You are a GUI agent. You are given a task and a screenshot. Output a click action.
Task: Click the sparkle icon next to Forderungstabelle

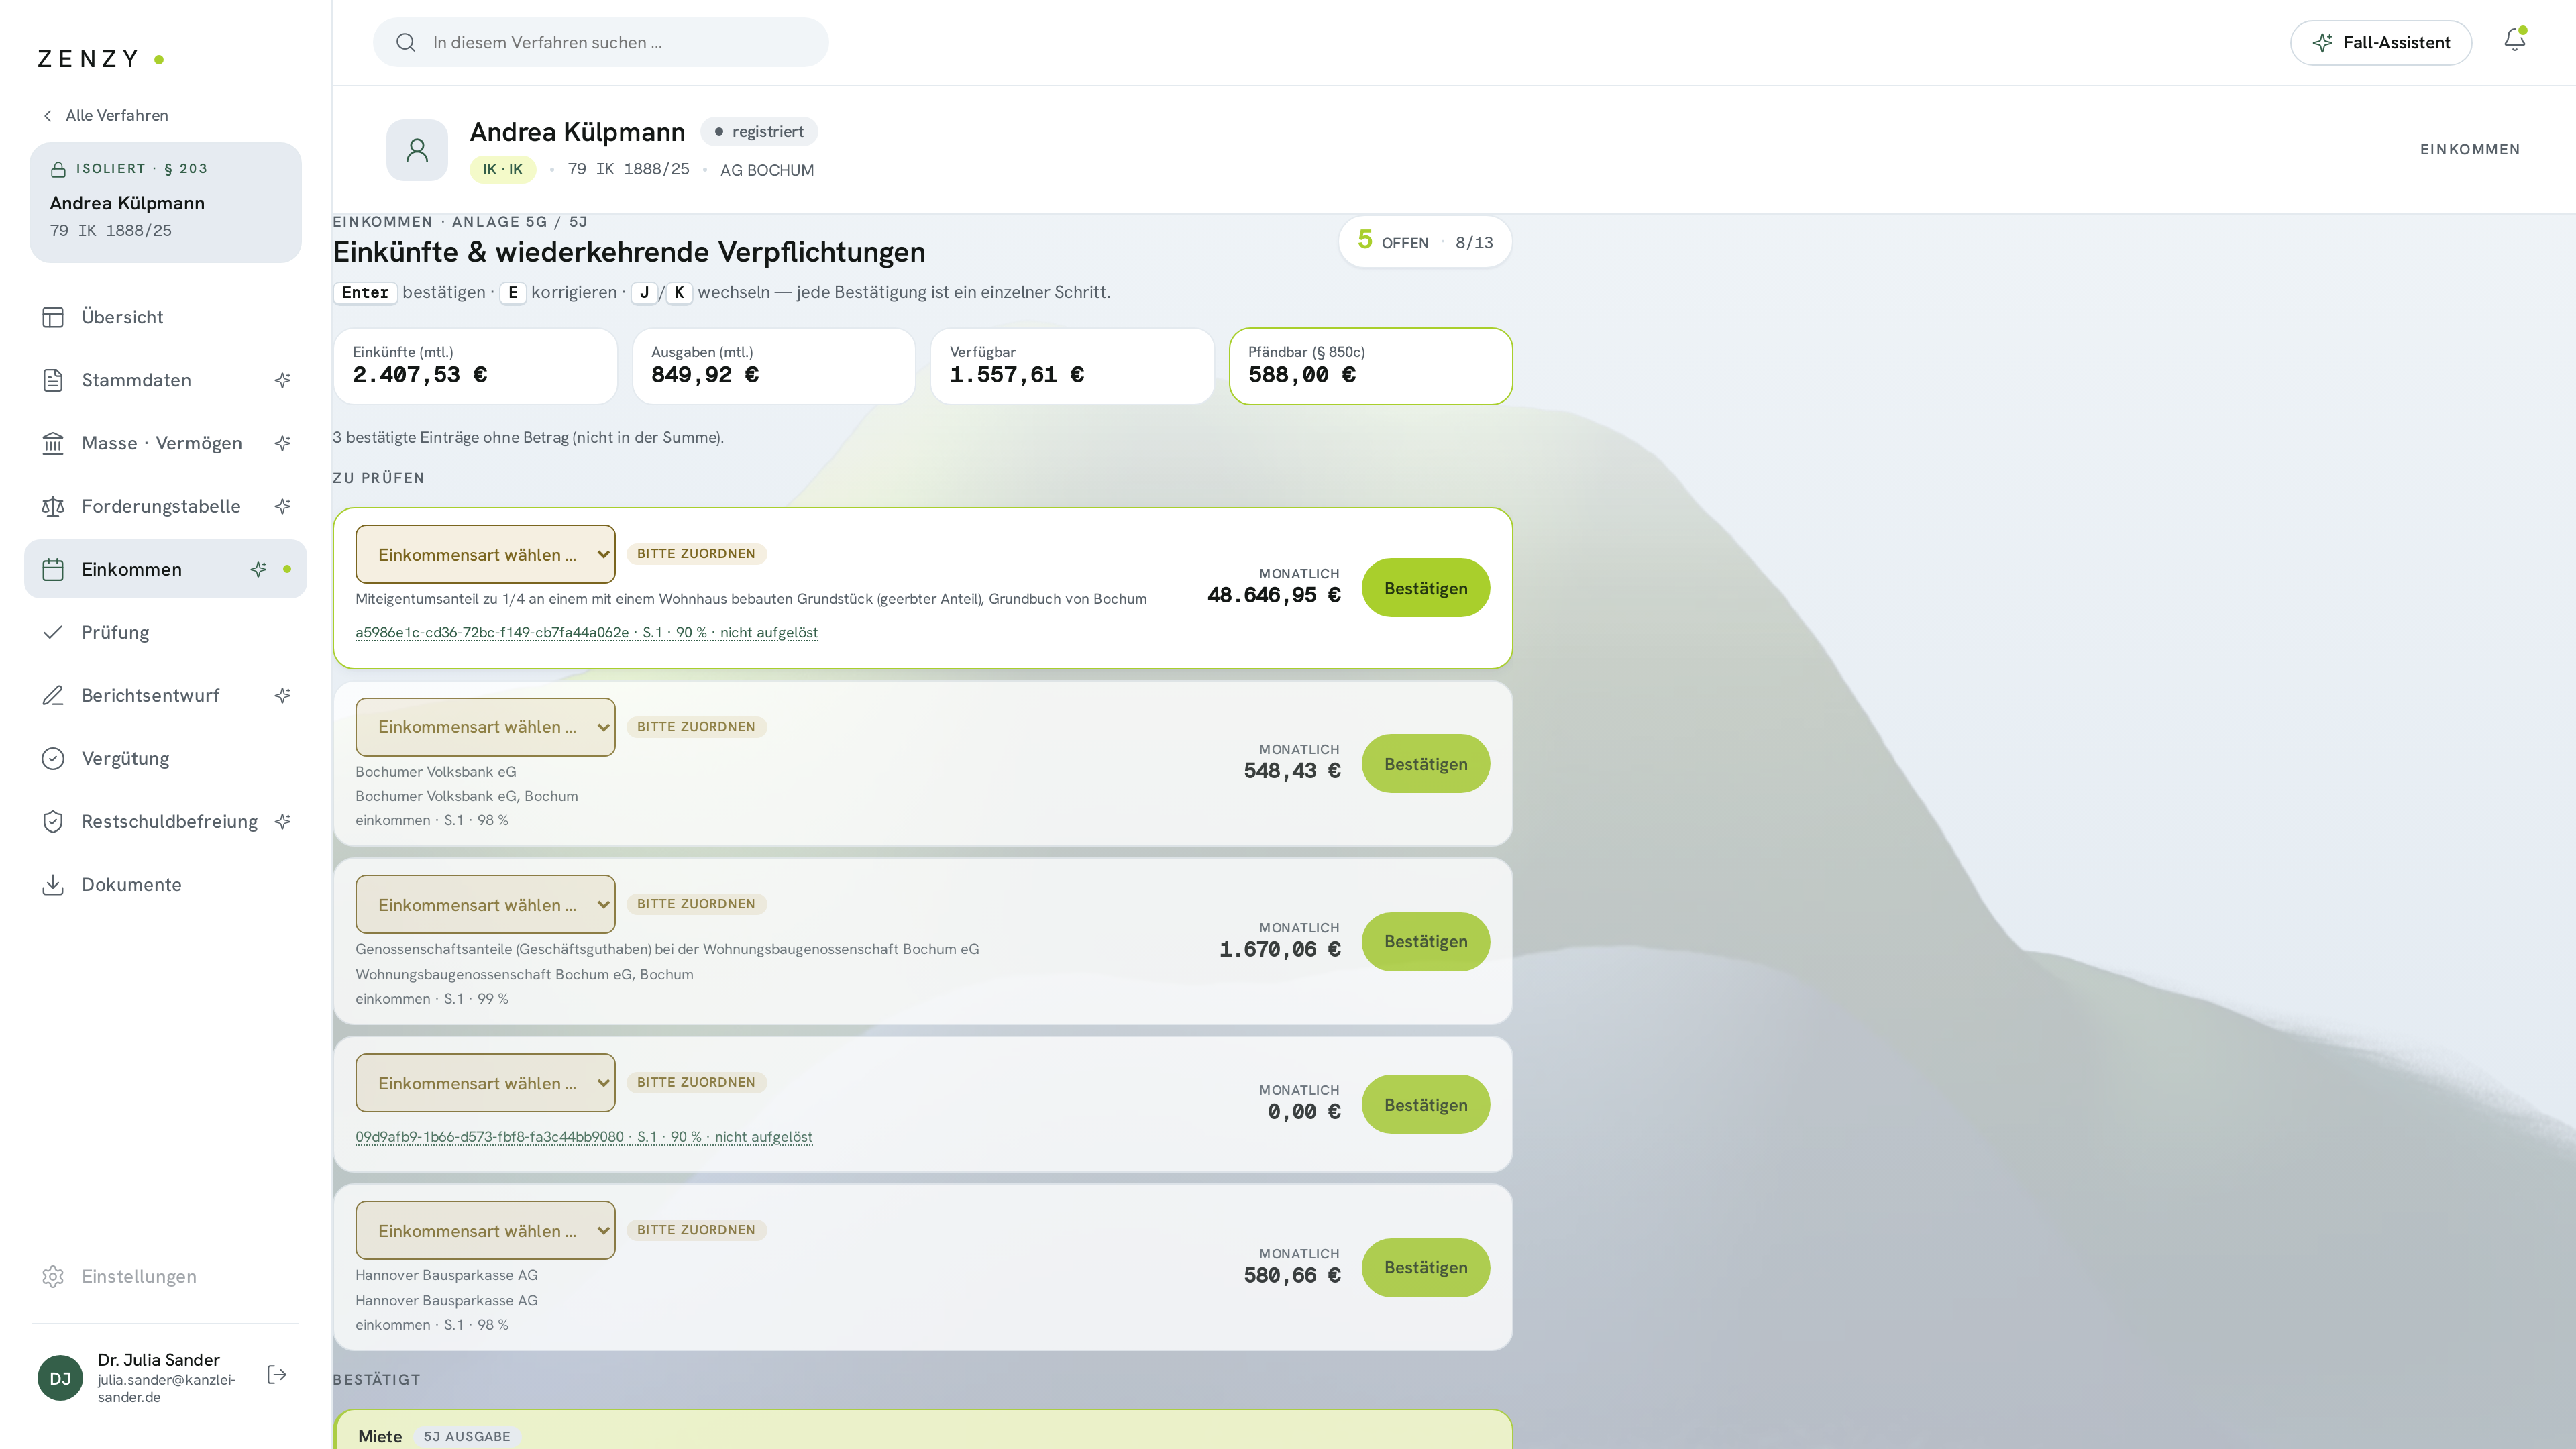(x=283, y=506)
